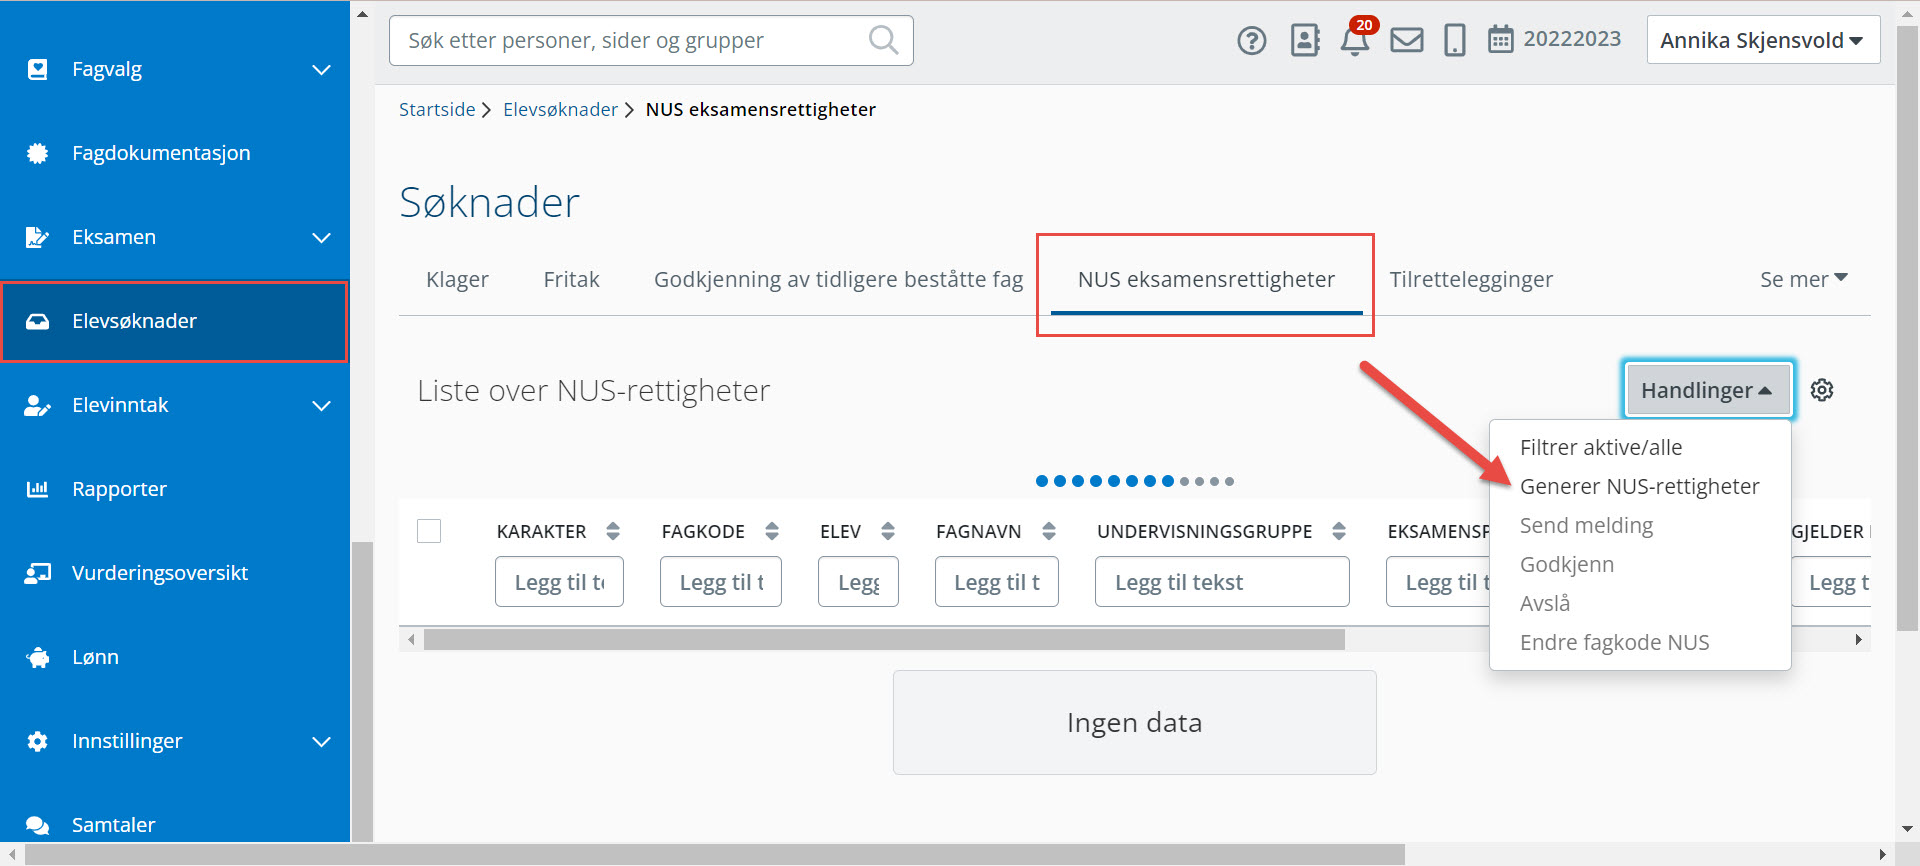Open the Se mer tabs dropdown
The image size is (1920, 866).
[x=1804, y=279]
